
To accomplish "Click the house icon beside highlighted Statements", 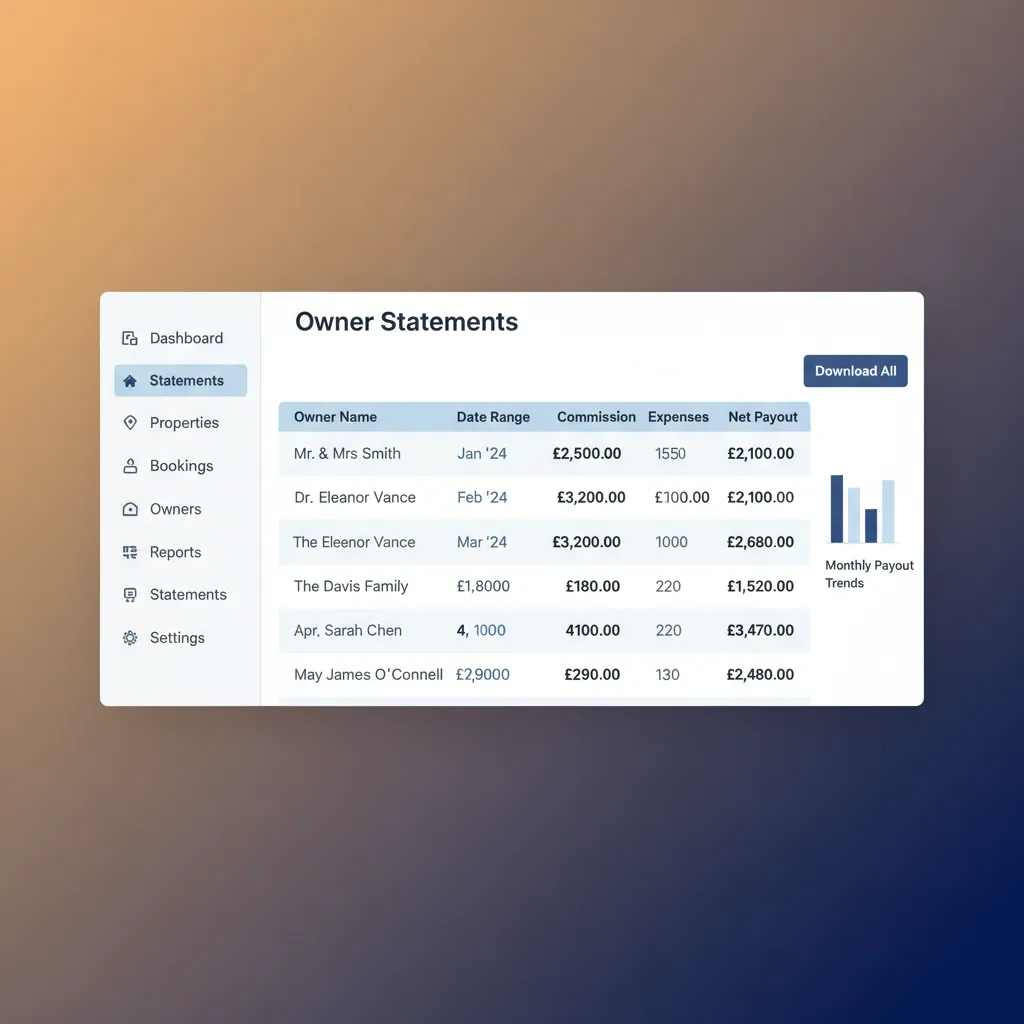I will (x=130, y=381).
